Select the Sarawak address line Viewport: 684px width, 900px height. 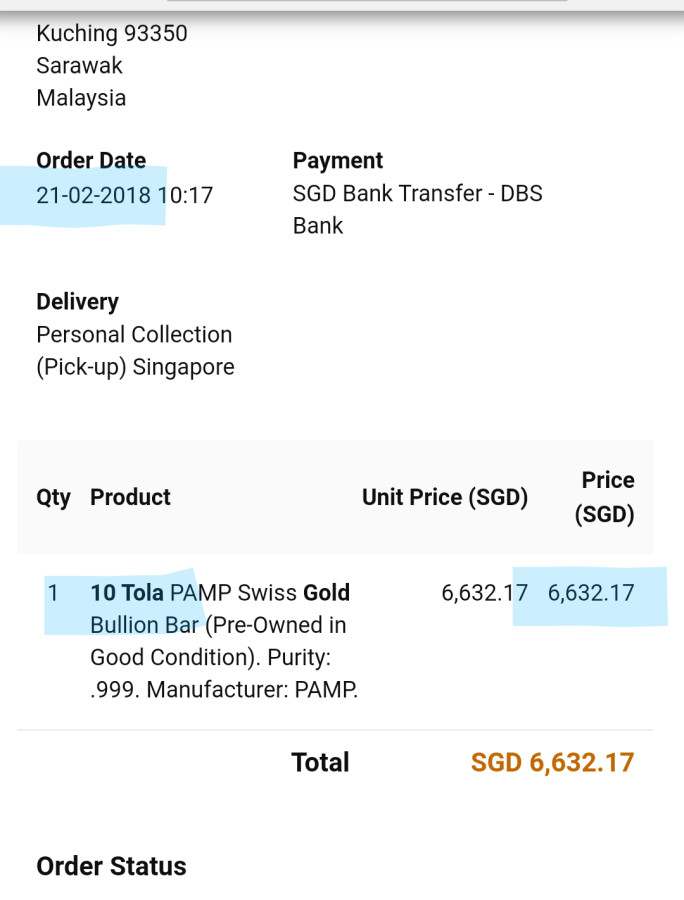tap(80, 66)
